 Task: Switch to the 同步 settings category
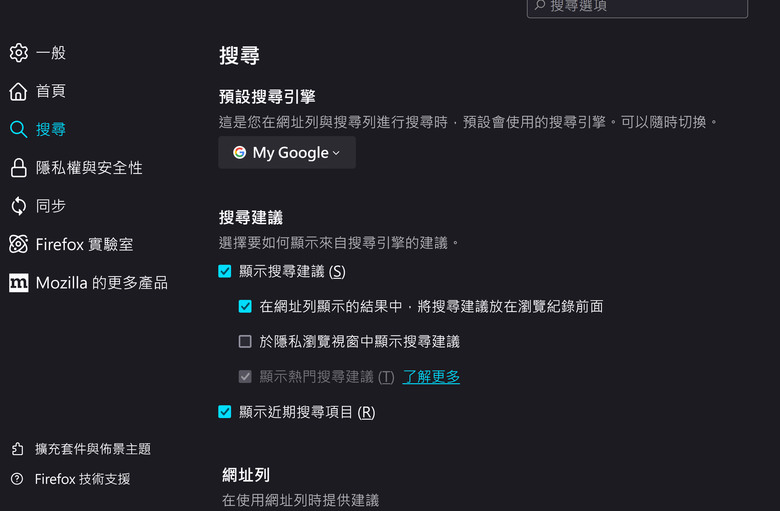51,206
